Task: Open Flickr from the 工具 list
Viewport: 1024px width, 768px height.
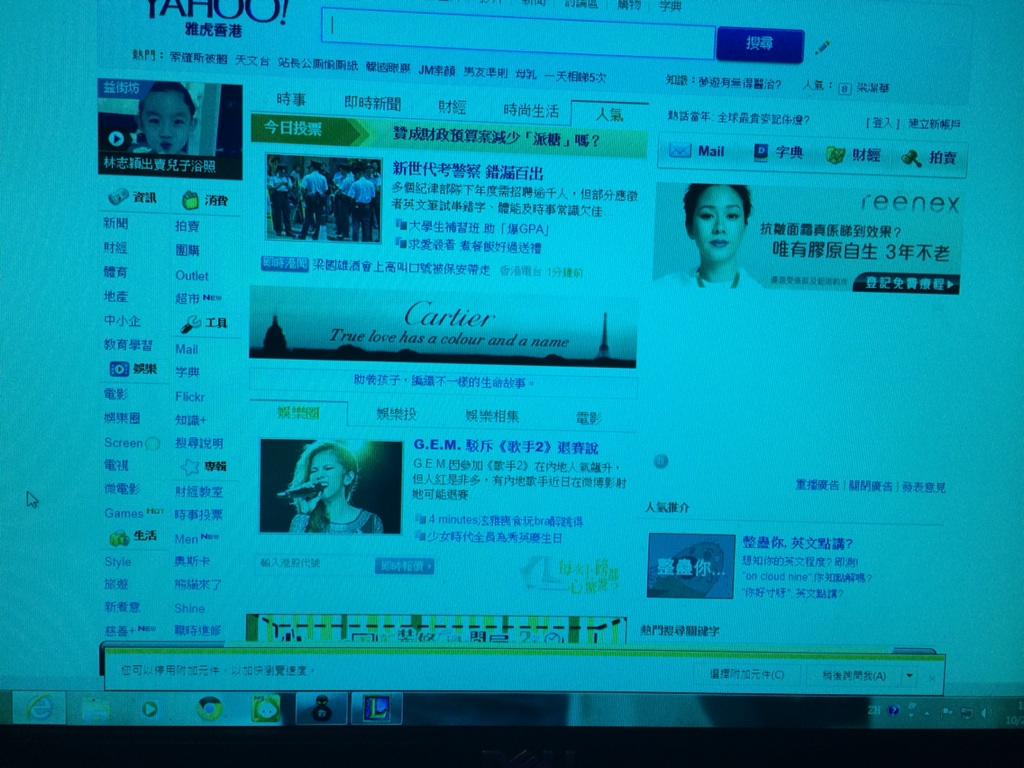Action: pos(189,396)
